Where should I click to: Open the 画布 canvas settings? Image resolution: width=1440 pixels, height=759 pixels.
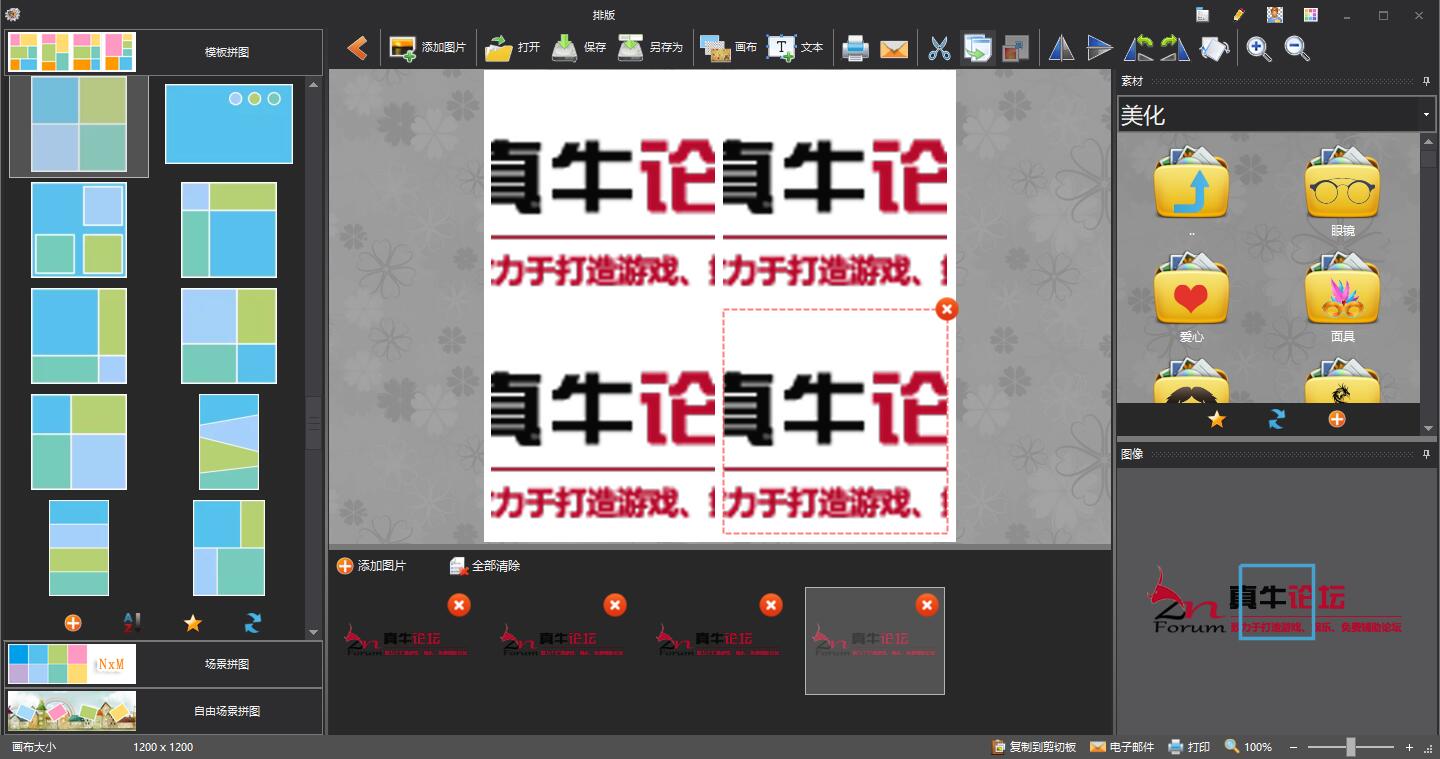click(728, 47)
